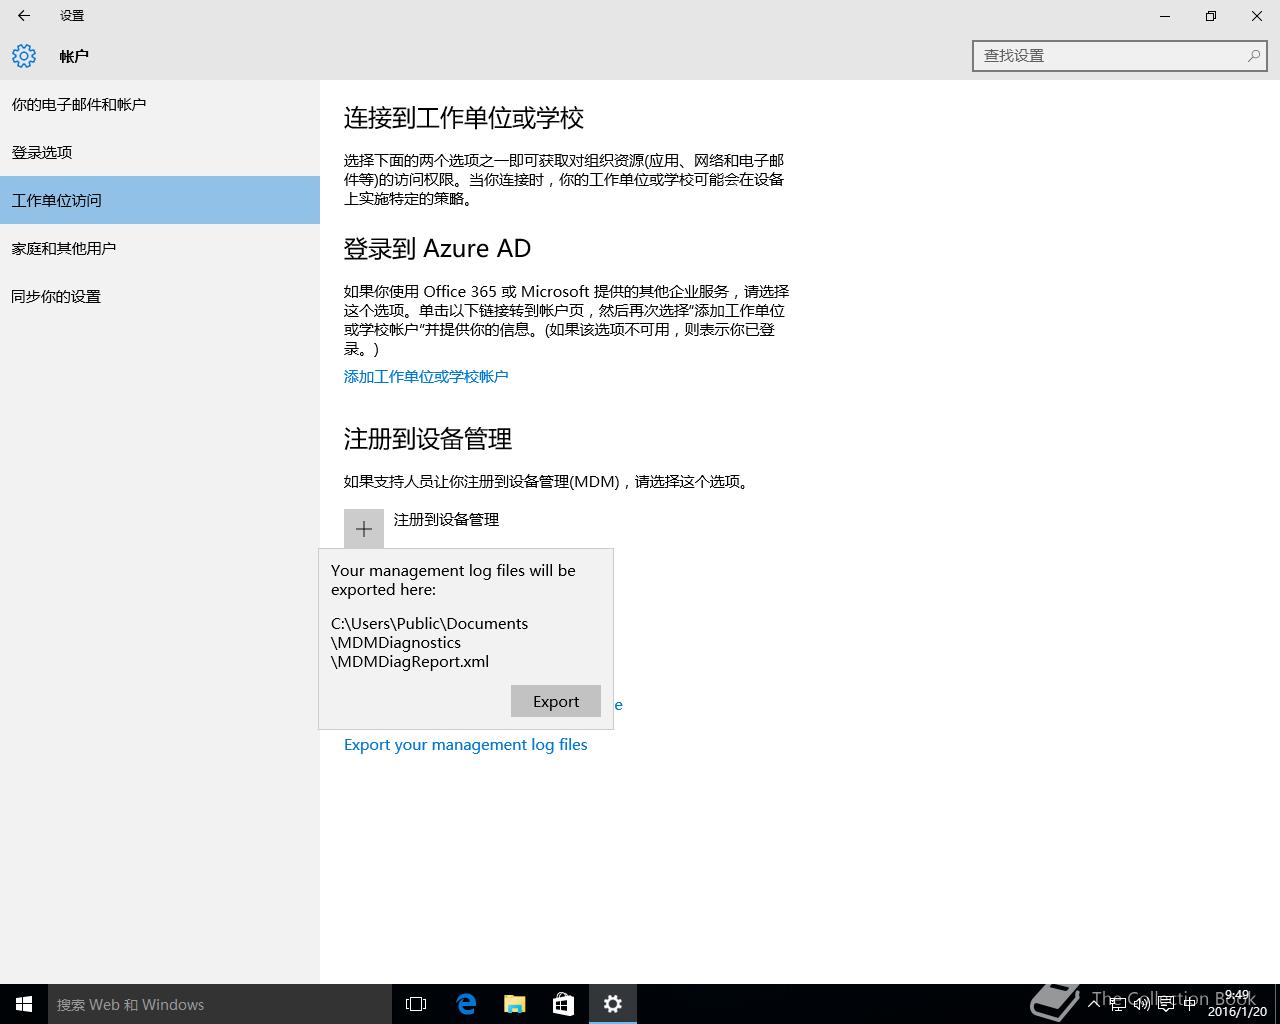Close the Settings window
The width and height of the screenshot is (1280, 1024).
coord(1257,16)
